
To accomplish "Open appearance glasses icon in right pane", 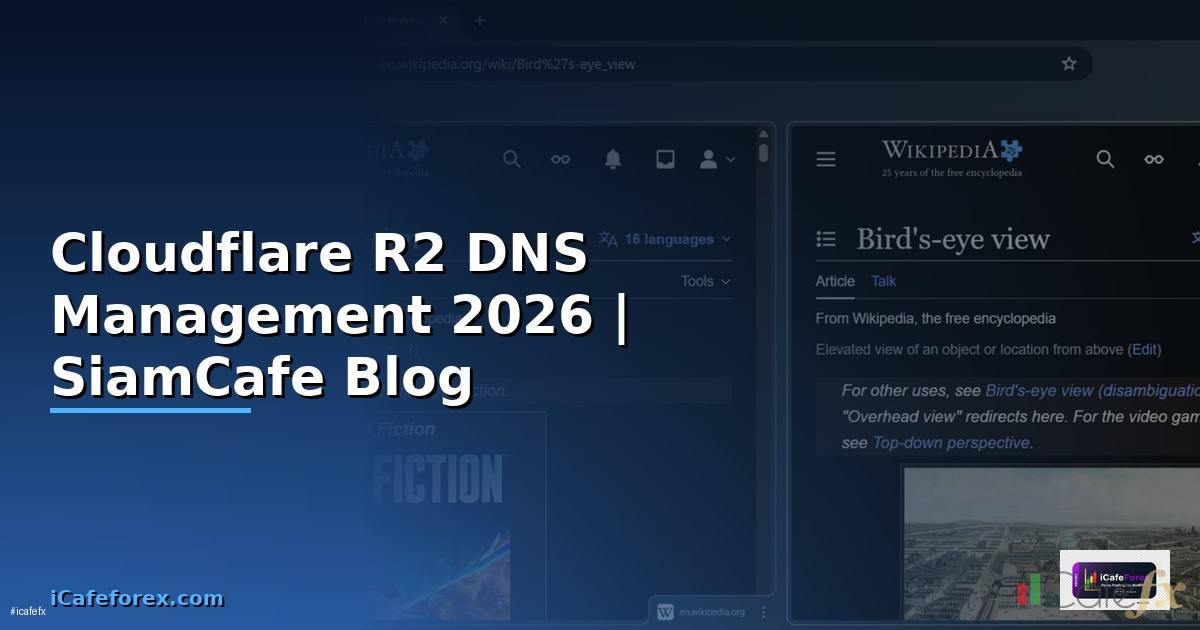I will pos(1154,159).
